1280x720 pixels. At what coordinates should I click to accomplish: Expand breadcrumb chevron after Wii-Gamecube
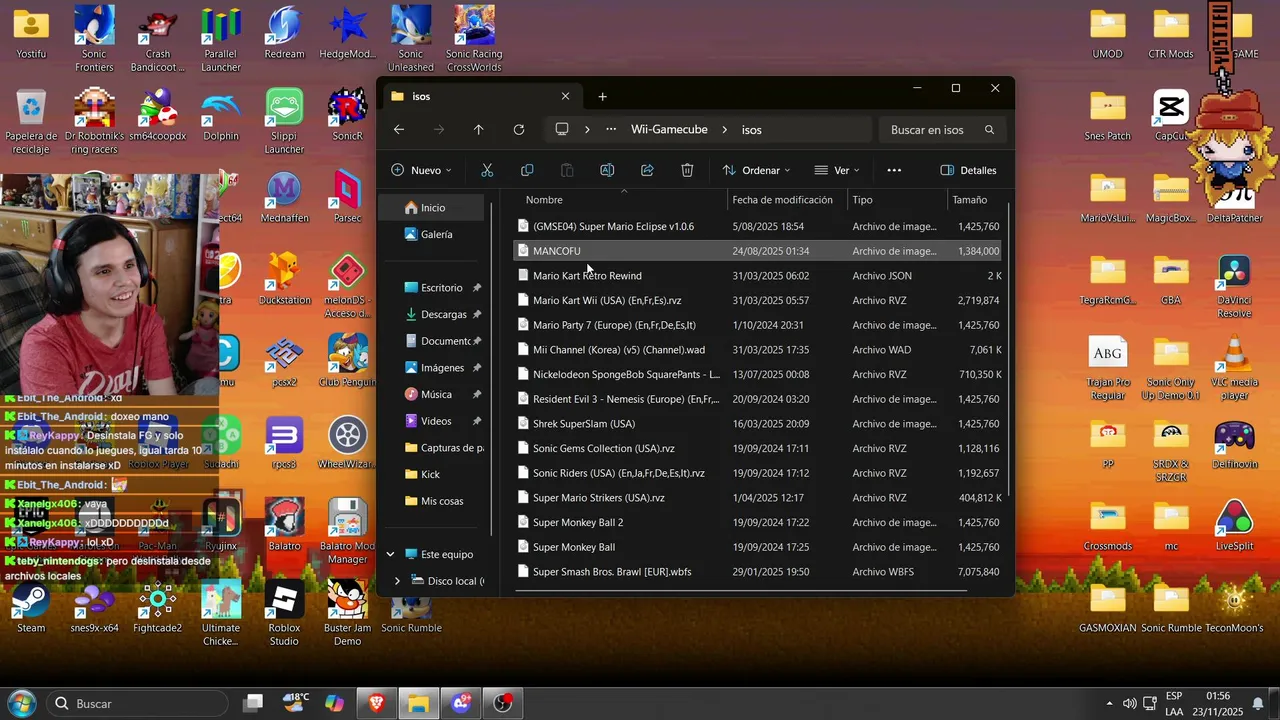pos(724,130)
